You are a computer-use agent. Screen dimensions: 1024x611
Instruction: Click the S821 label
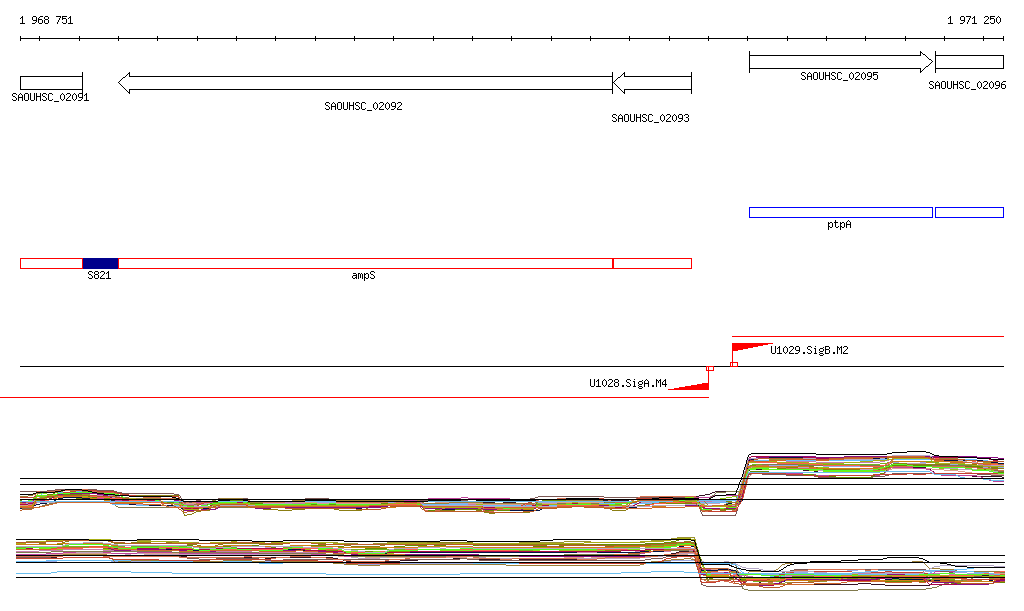99,275
